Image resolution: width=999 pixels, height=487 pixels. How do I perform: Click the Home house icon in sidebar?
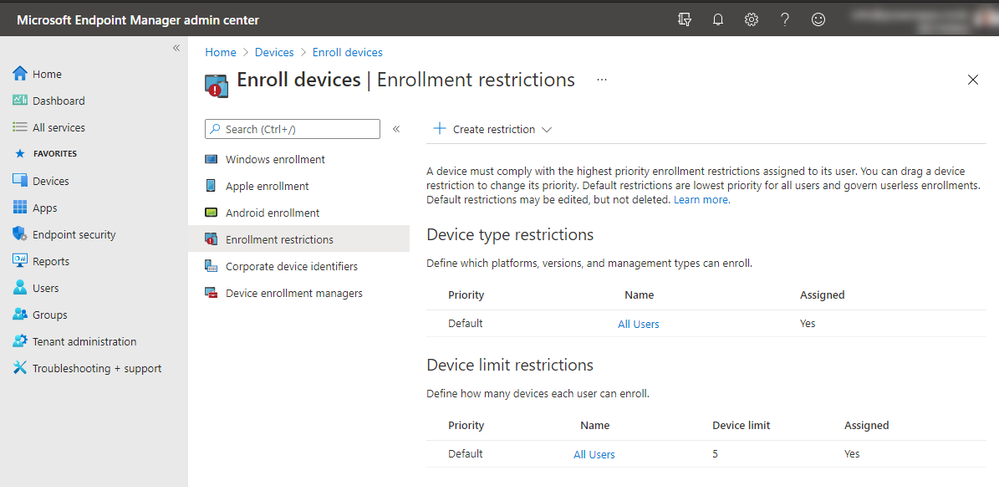point(20,73)
